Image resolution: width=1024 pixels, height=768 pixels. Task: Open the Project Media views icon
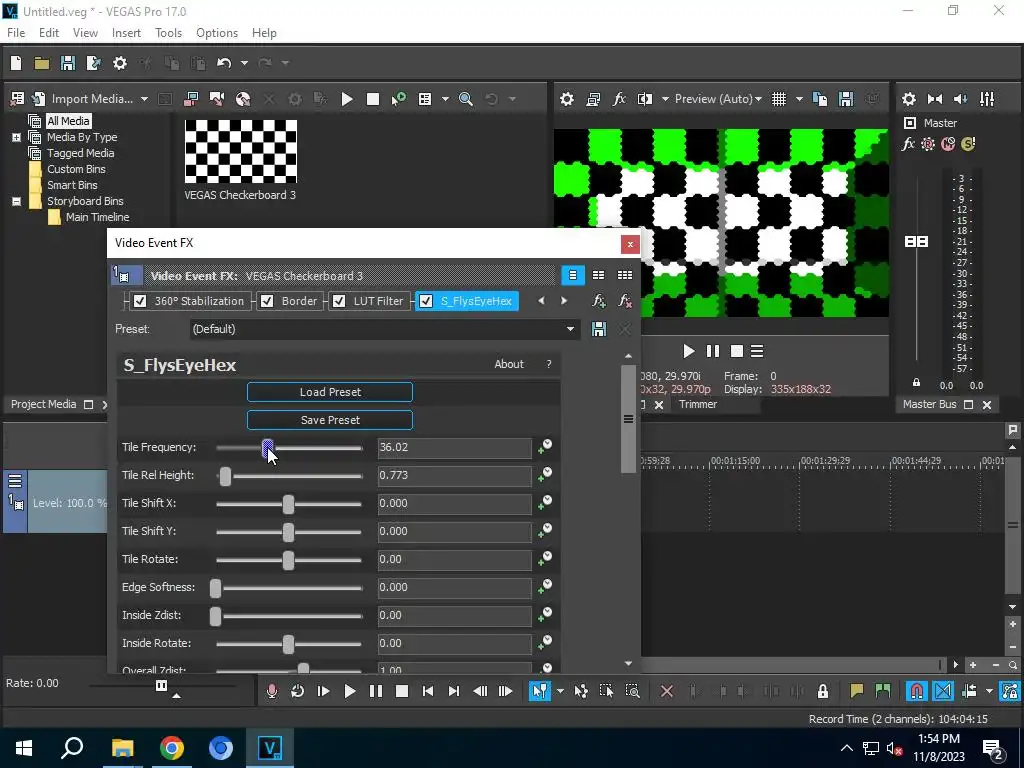coord(425,99)
